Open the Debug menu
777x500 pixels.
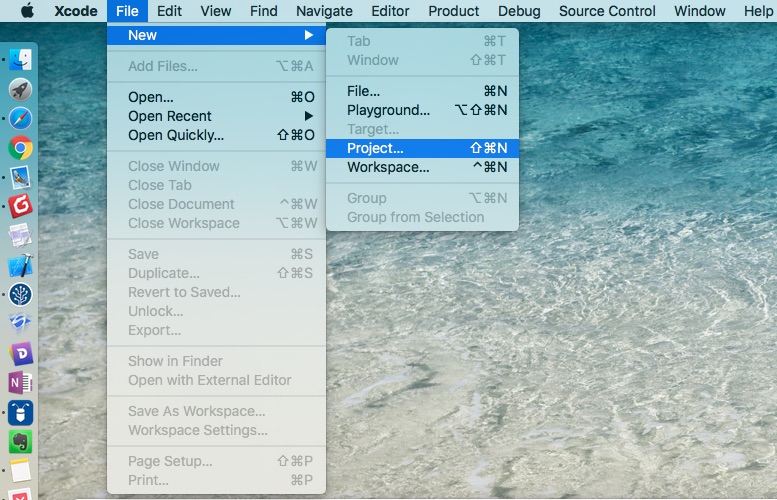519,10
